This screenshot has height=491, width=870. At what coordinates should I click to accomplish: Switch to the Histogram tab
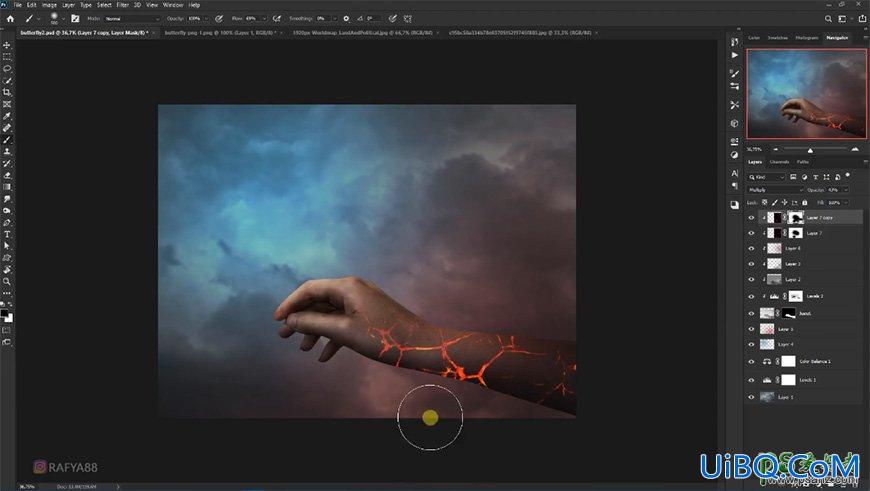(807, 38)
